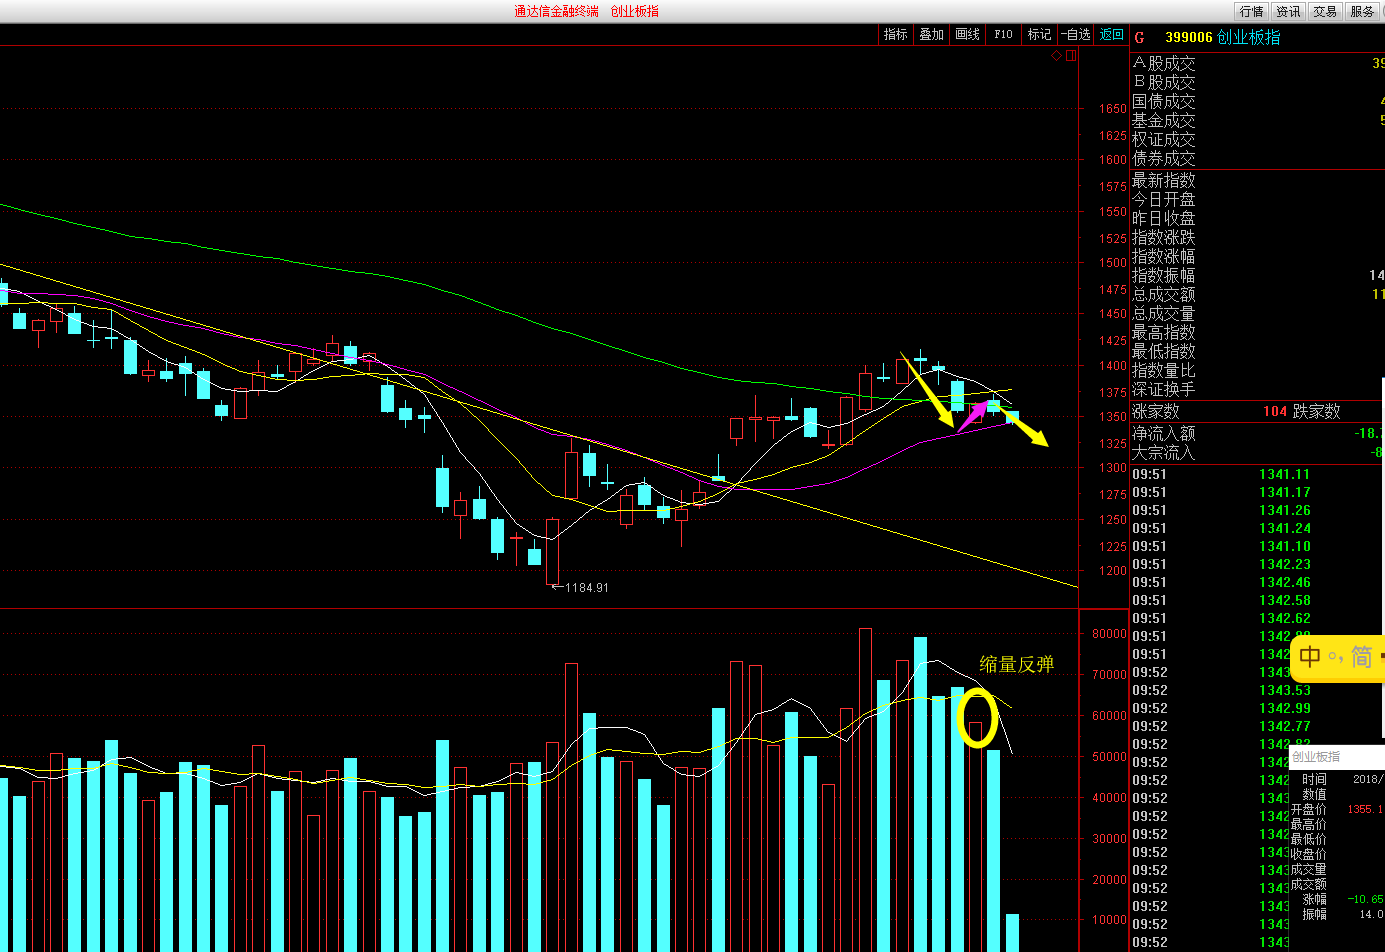Click the 通达信金融终端 title text
Viewport: 1385px width, 952px height.
click(x=557, y=11)
